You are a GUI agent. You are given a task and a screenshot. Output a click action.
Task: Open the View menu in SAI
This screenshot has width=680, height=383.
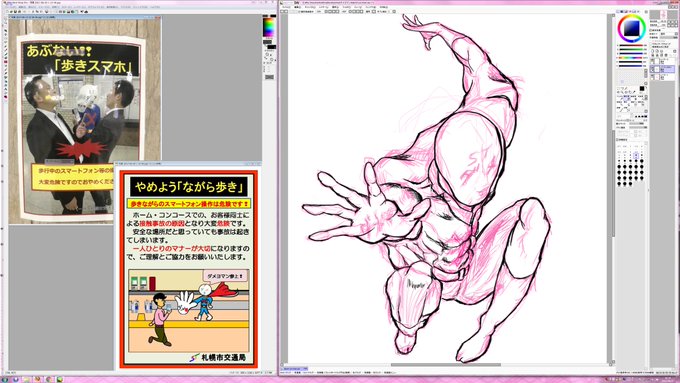[358, 7]
